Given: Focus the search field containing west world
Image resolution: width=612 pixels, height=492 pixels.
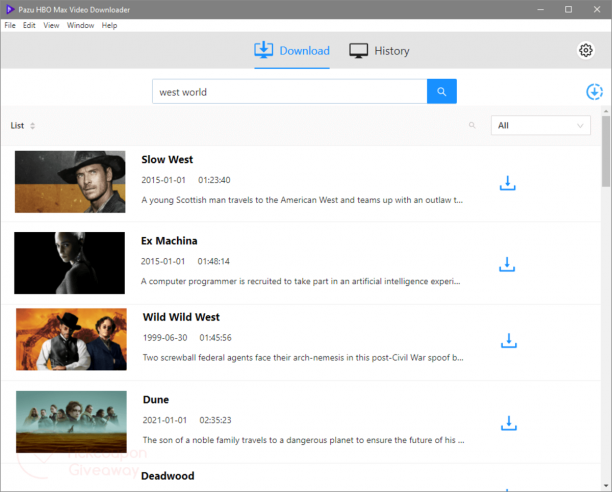Looking at the screenshot, I should coord(290,92).
